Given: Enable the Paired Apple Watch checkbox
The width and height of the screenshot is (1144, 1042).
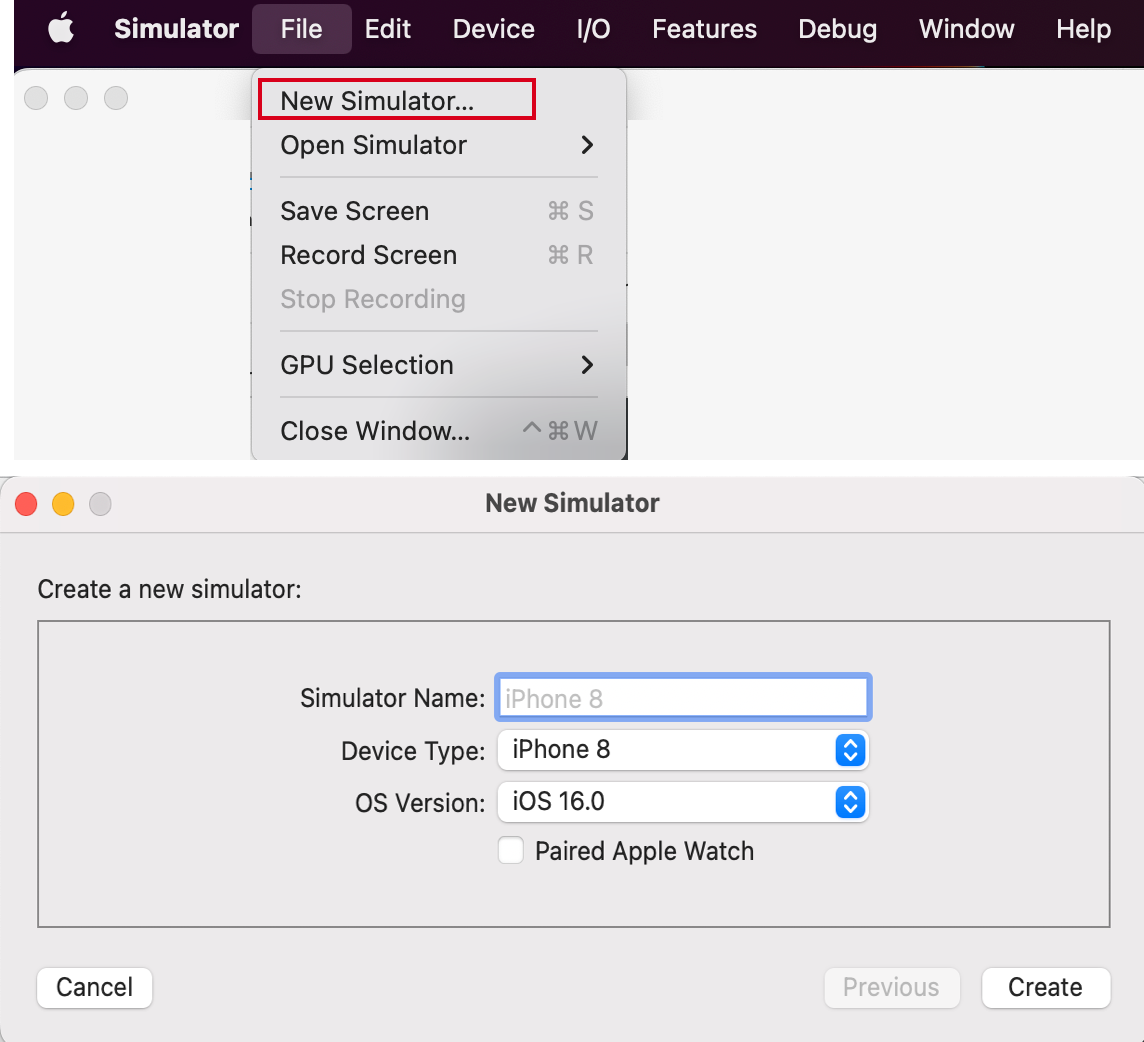Looking at the screenshot, I should [x=511, y=851].
